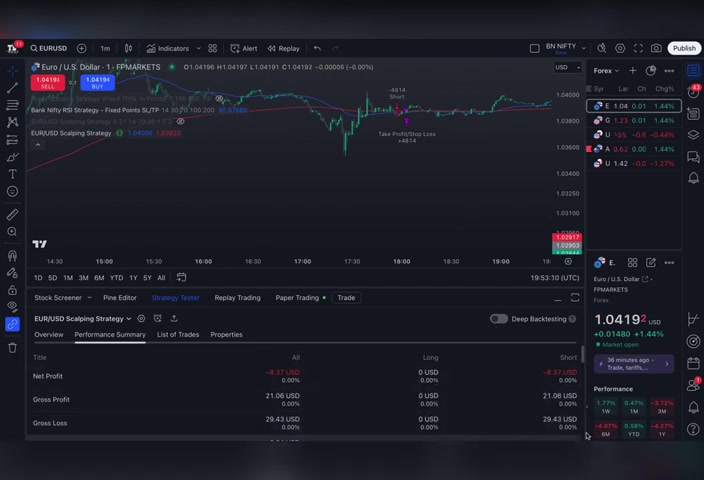
Task: Toggle hide all drawings eye icon
Action: point(12,307)
